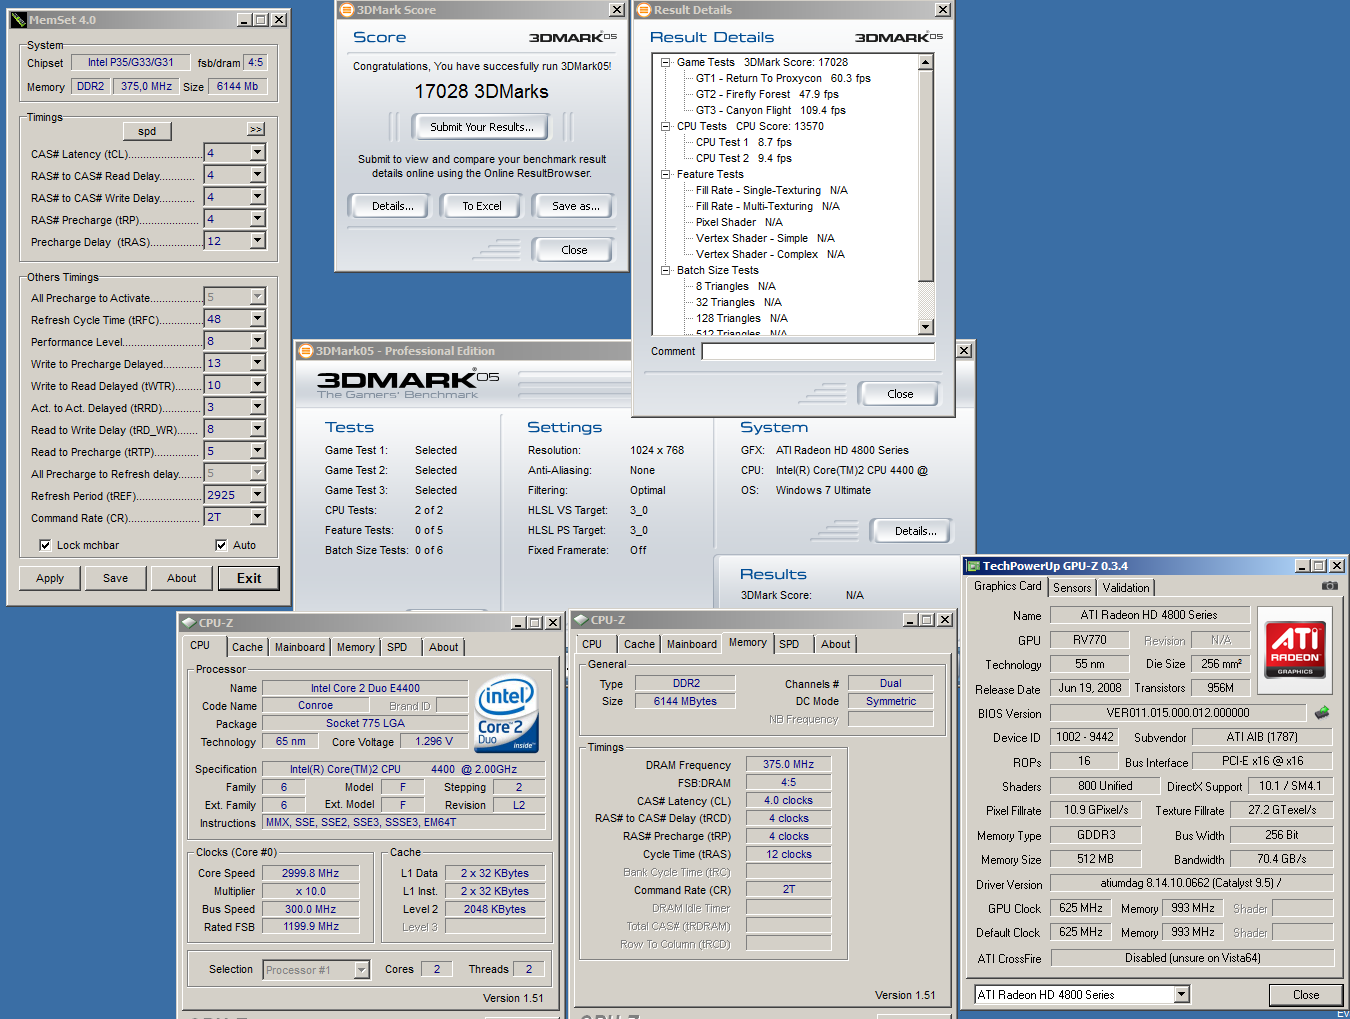Click the 3DMark05 Professional Edition title icon
Image resolution: width=1350 pixels, height=1019 pixels.
tap(306, 351)
